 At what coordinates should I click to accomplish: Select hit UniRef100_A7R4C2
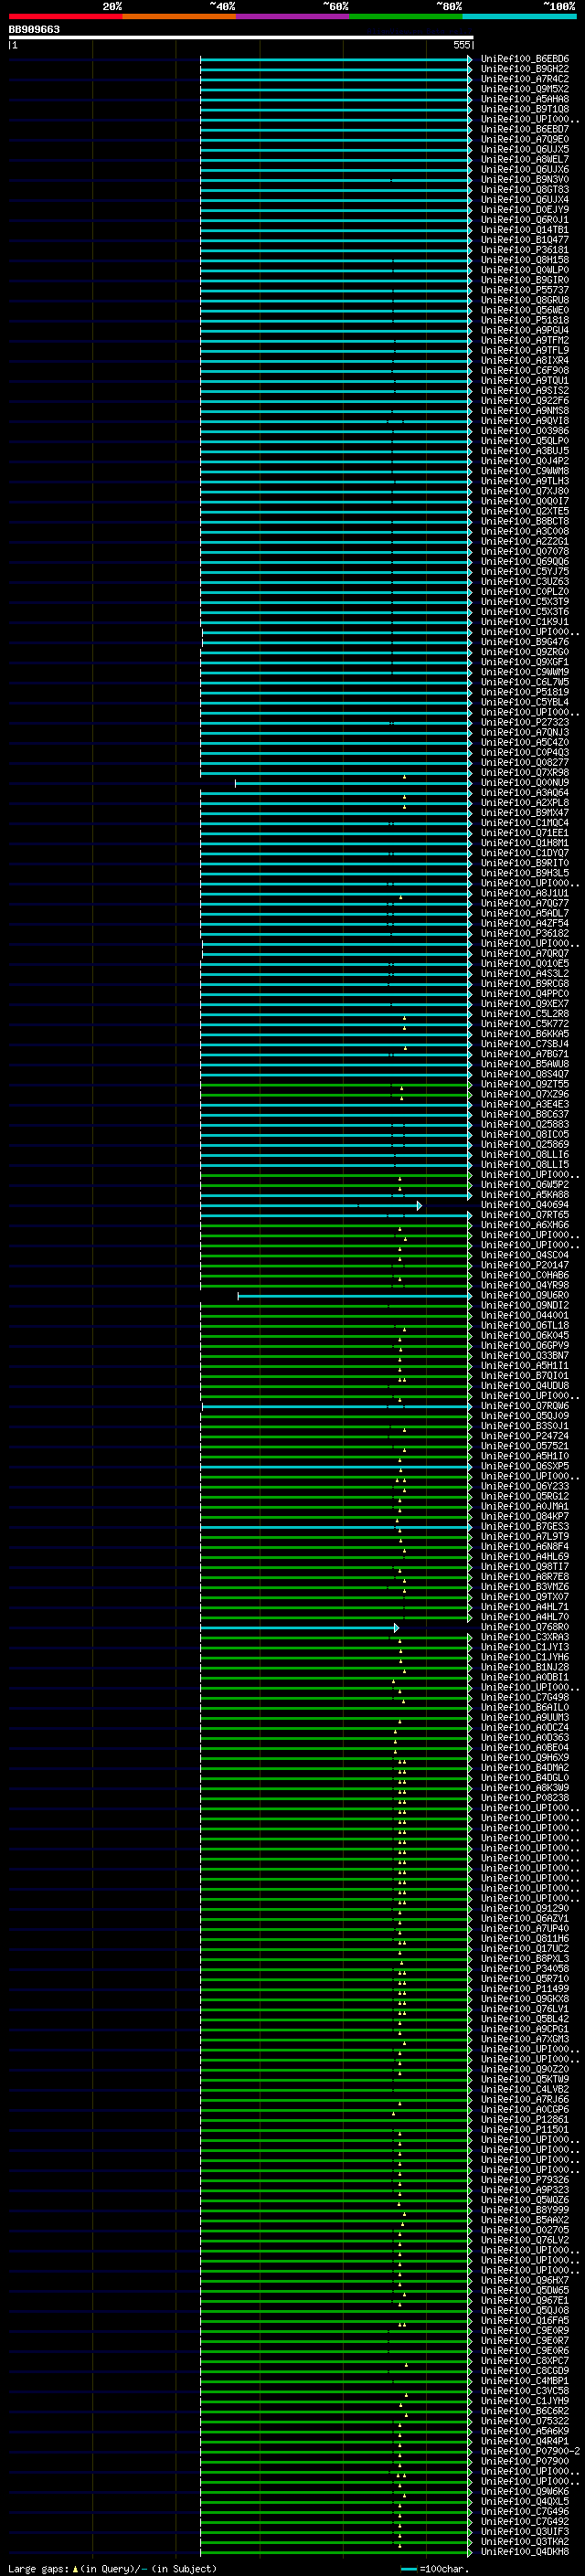coord(525,79)
